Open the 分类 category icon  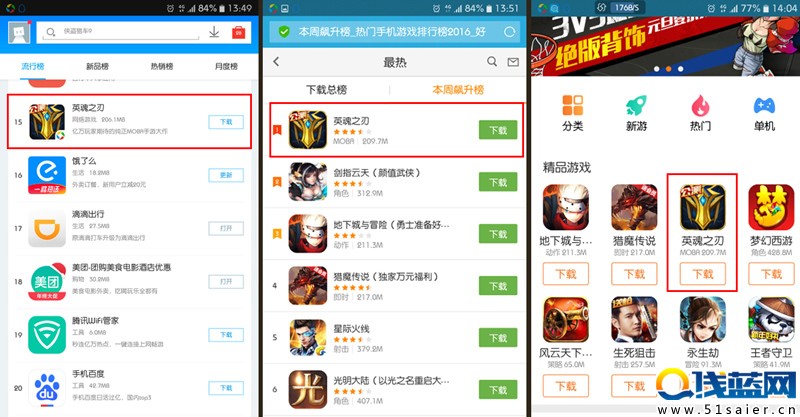coord(572,106)
